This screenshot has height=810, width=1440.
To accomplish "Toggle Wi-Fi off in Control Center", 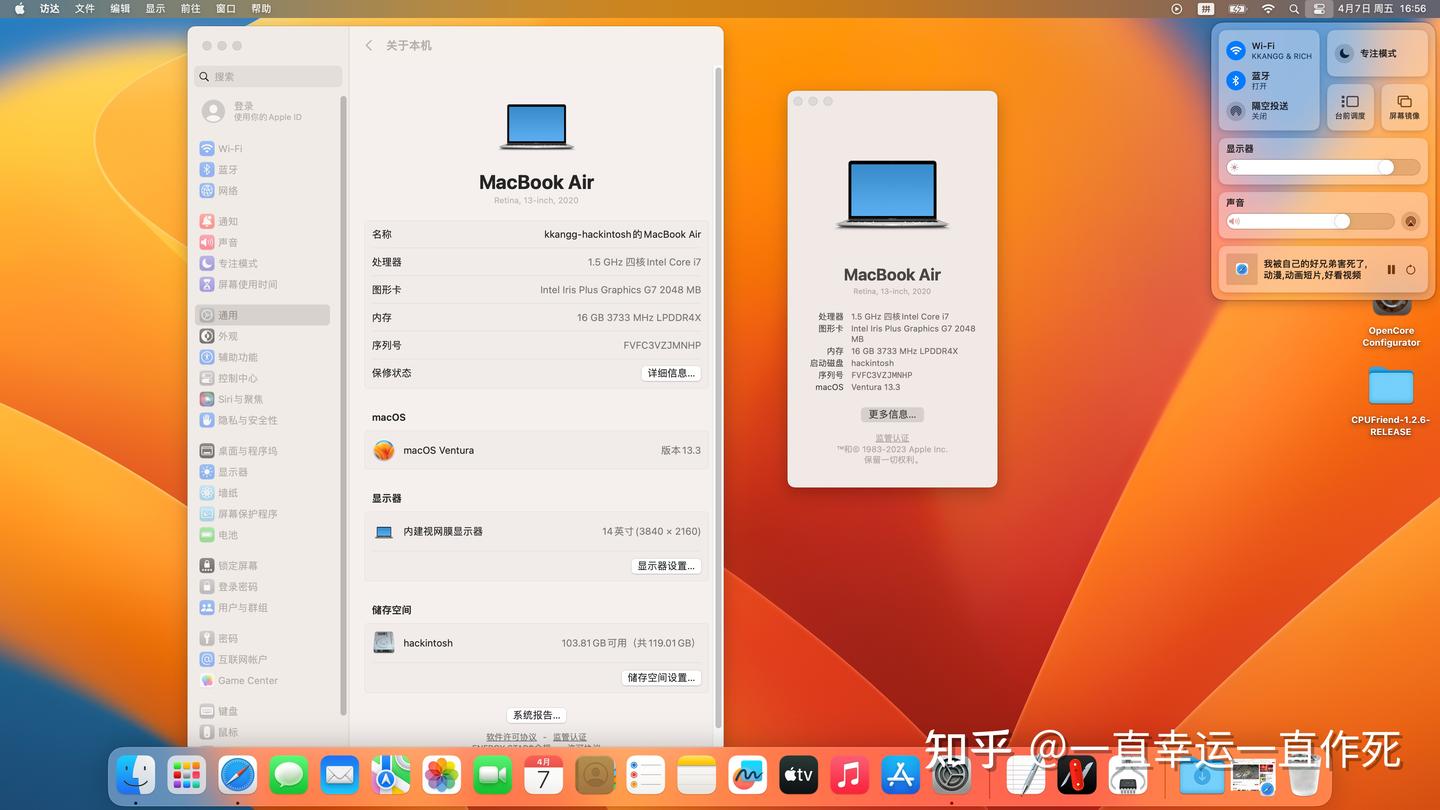I will click(x=1236, y=51).
